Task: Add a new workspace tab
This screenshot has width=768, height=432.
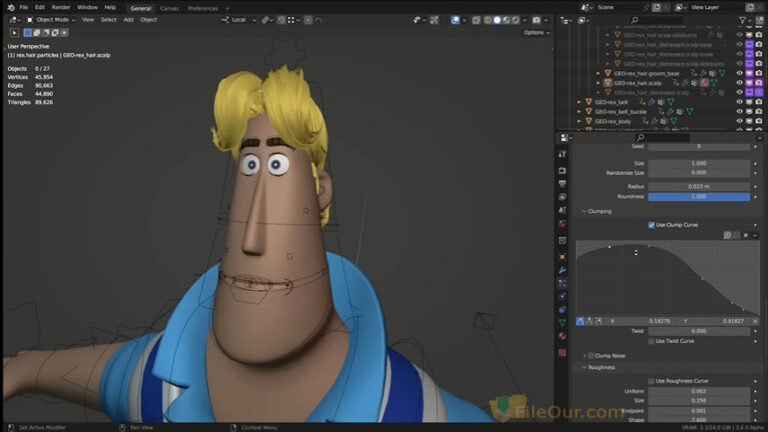Action: tap(227, 8)
